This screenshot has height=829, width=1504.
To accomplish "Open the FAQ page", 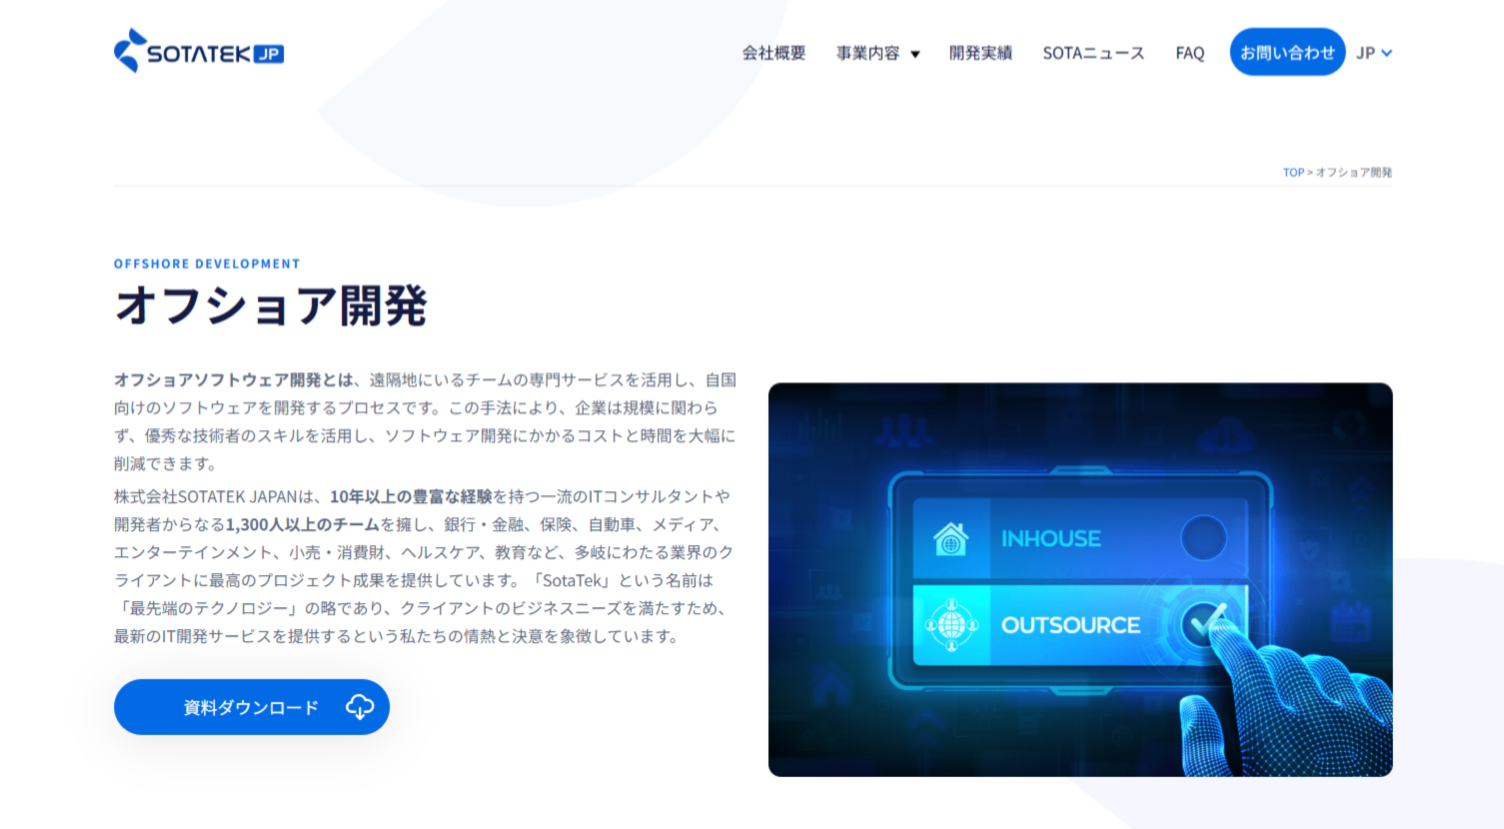I will (1190, 53).
